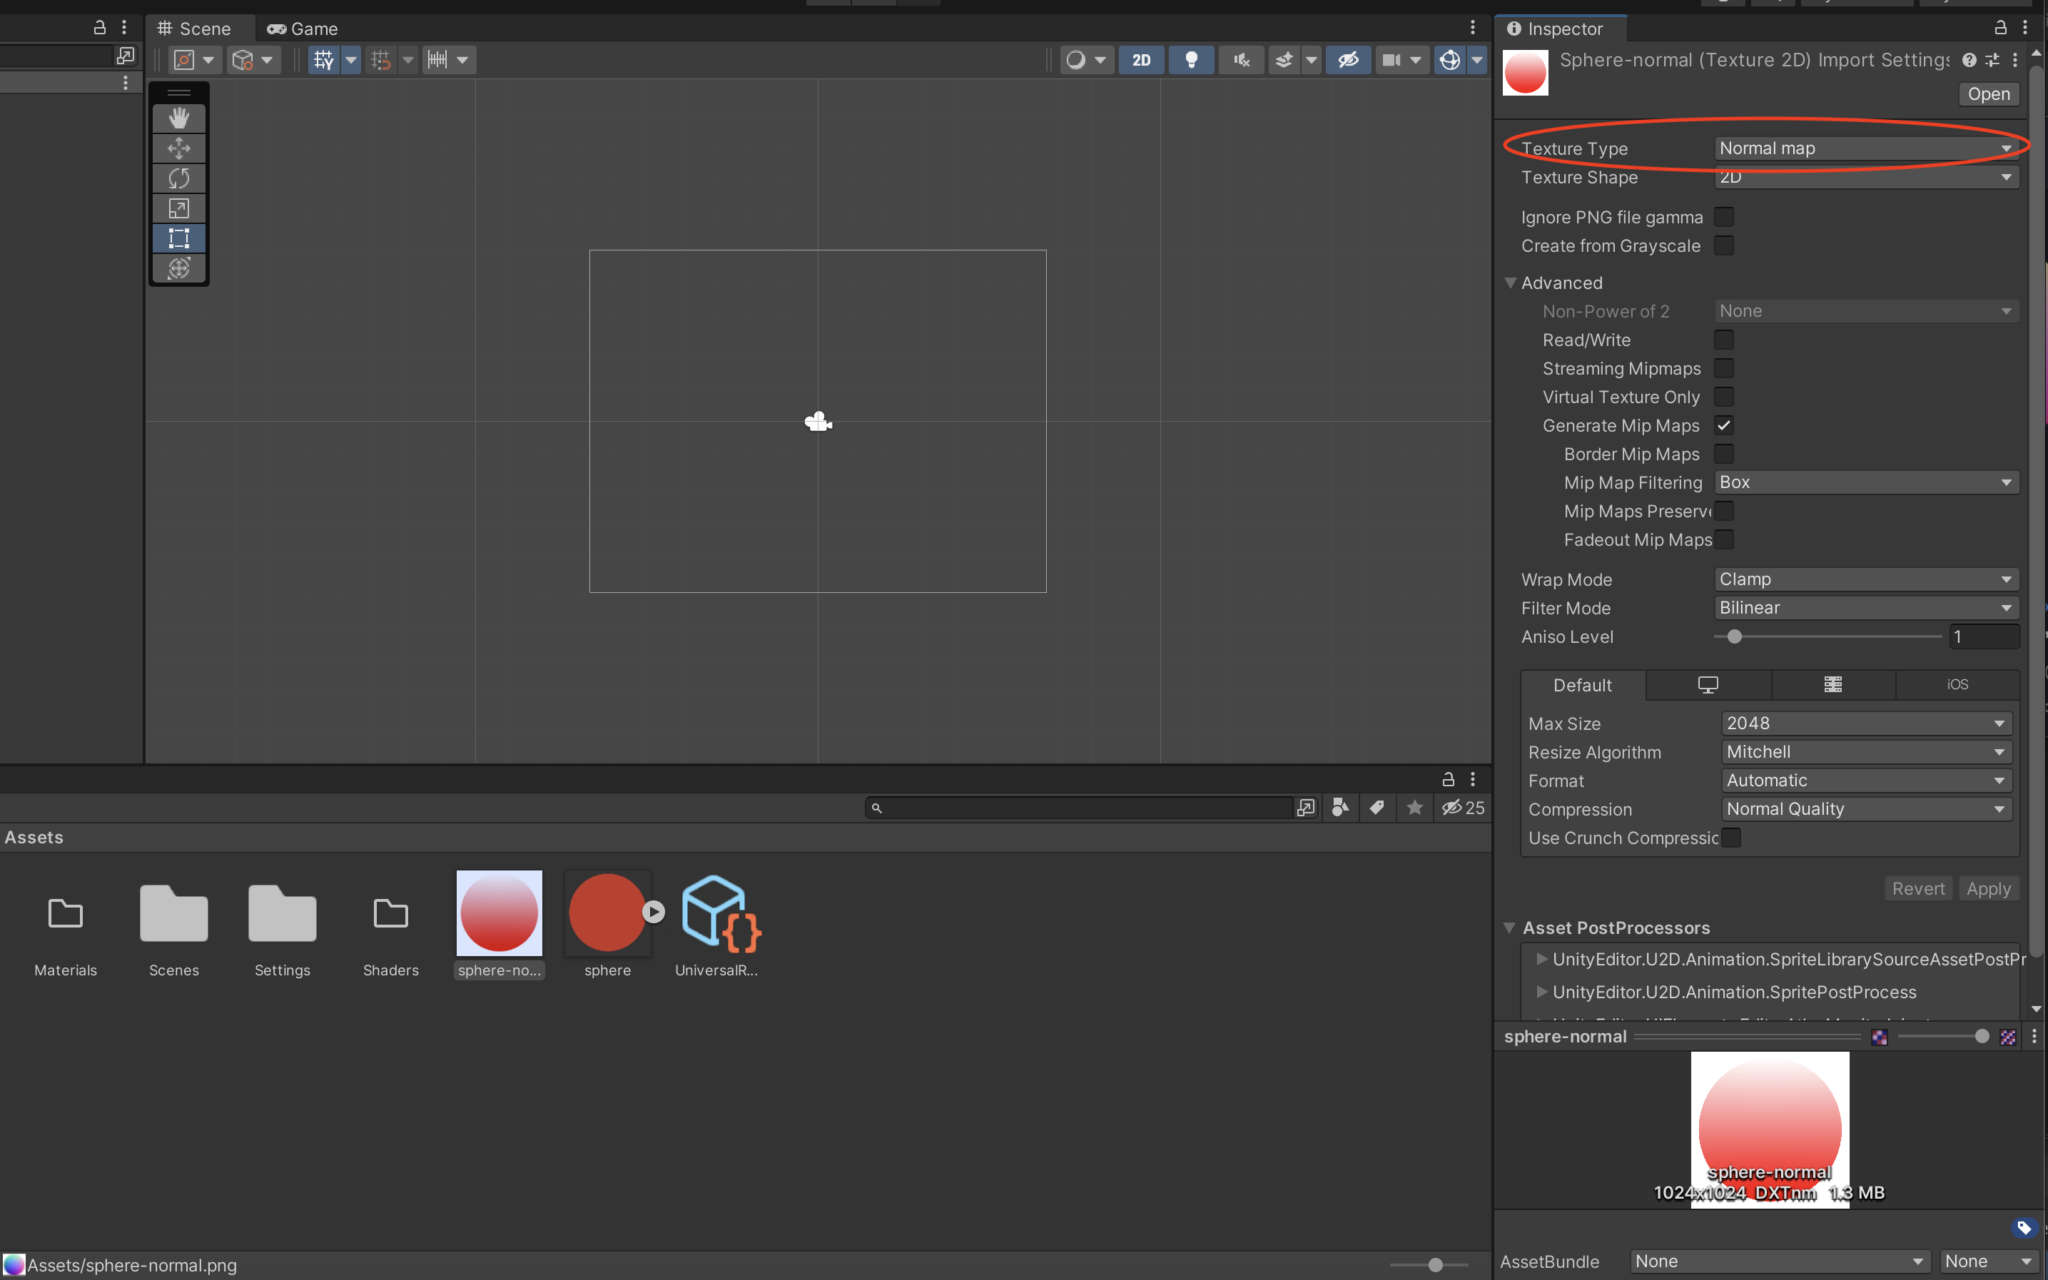The image size is (2048, 1280).
Task: Switch to the iOS platform settings tab
Action: click(1955, 684)
